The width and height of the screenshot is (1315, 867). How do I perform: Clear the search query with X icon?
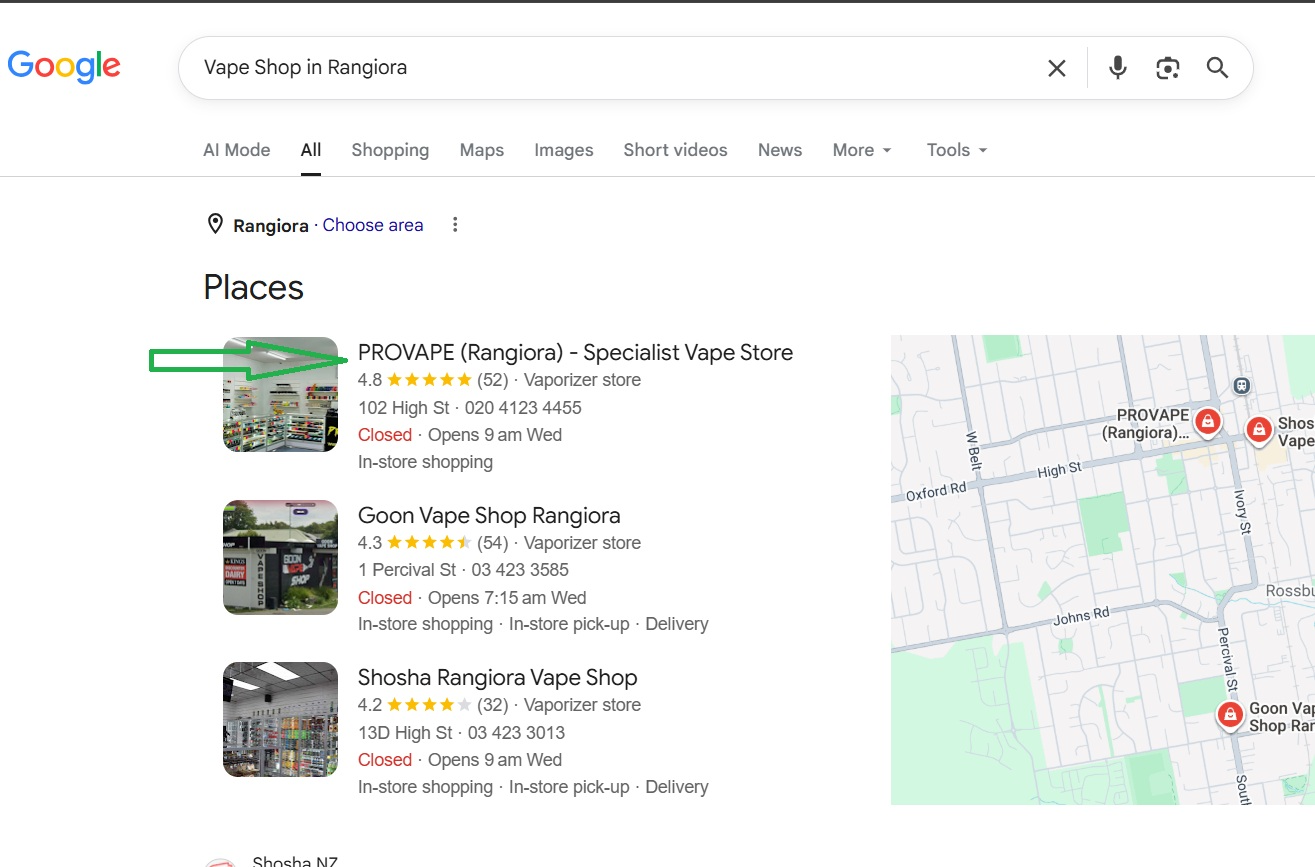coord(1056,68)
